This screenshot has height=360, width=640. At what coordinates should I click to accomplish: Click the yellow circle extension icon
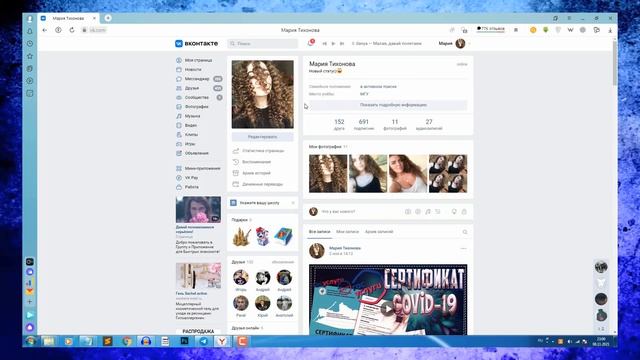point(533,30)
